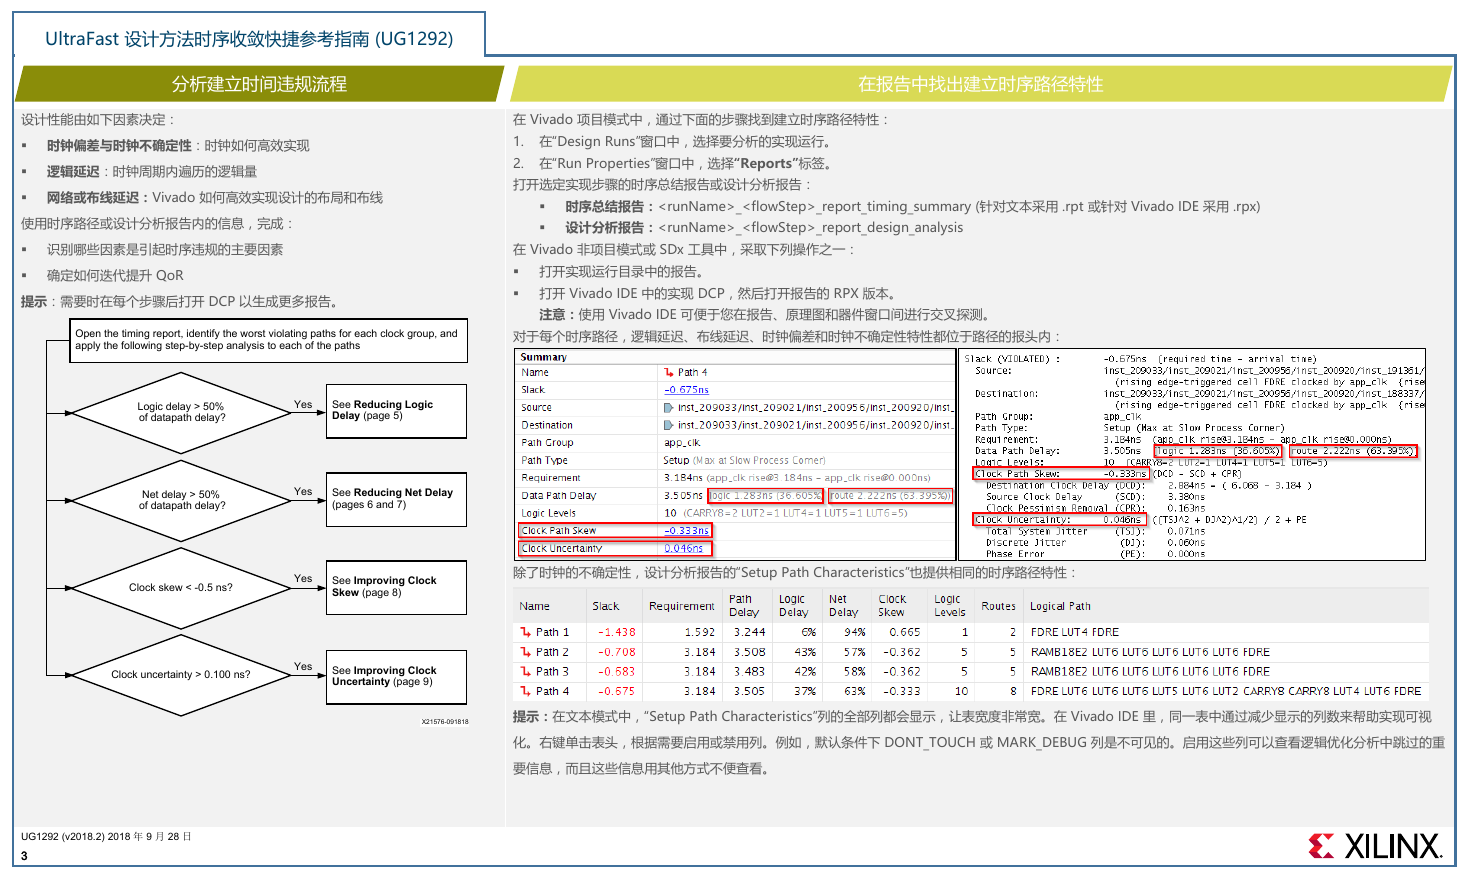Click the Xilinx logo

pyautogui.click(x=1375, y=846)
